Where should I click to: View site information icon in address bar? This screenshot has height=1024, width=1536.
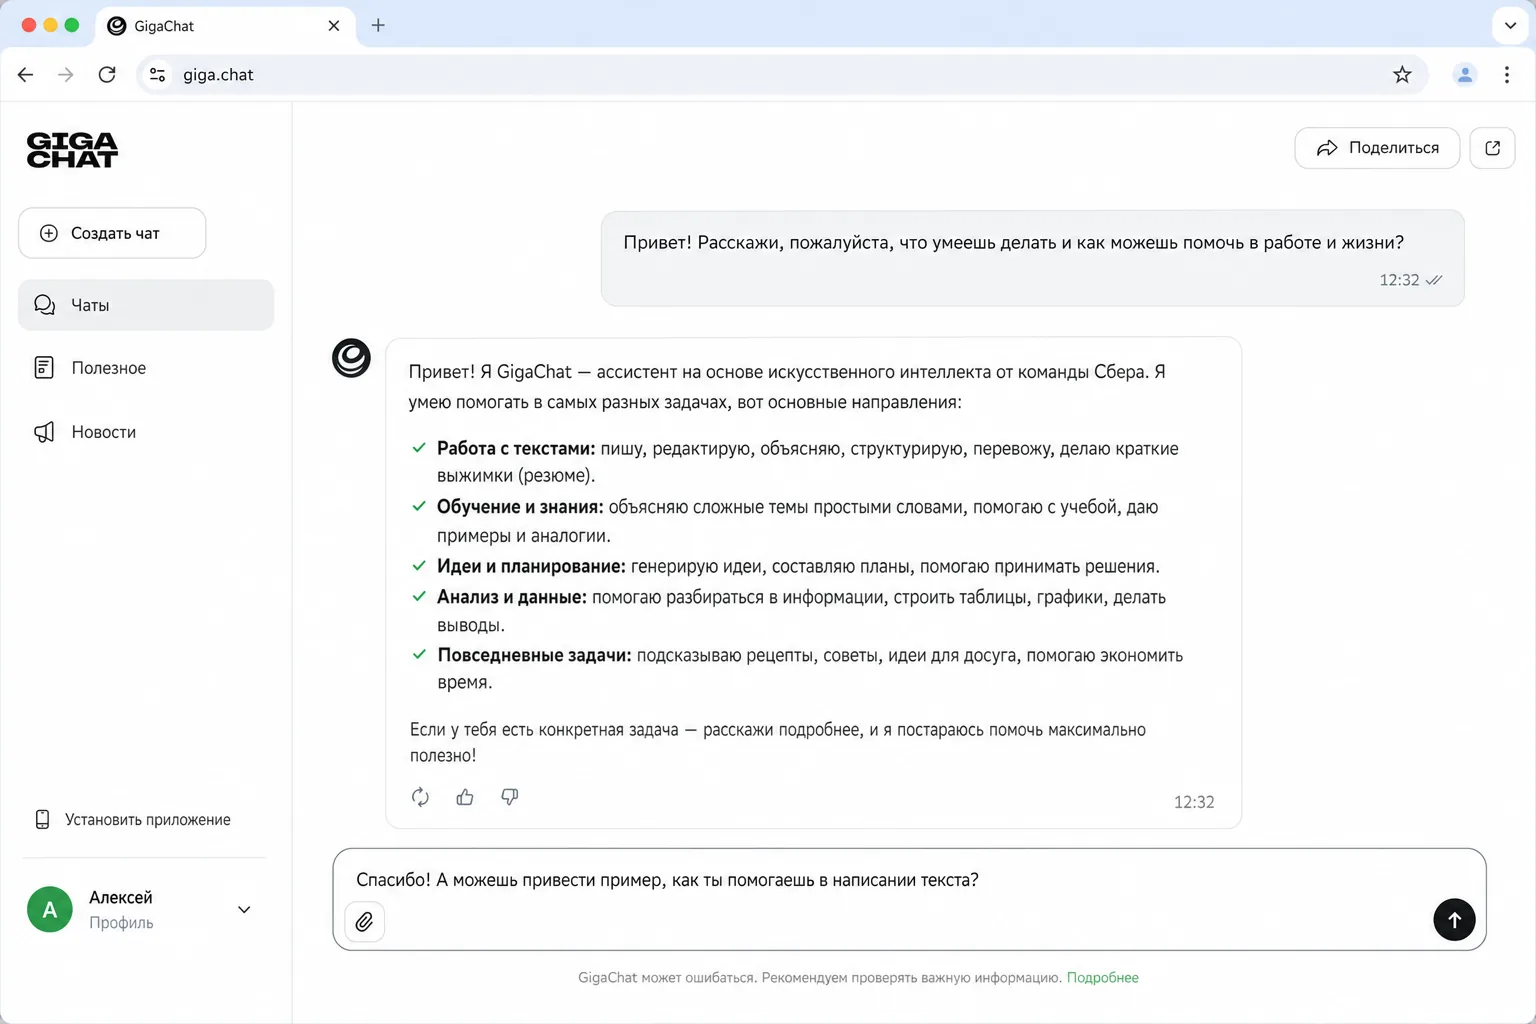click(158, 75)
